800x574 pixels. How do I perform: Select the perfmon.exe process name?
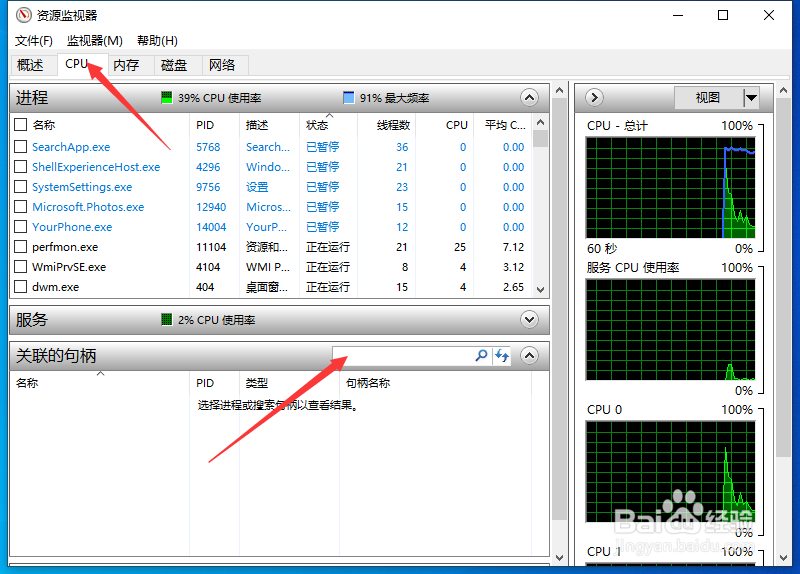point(65,247)
